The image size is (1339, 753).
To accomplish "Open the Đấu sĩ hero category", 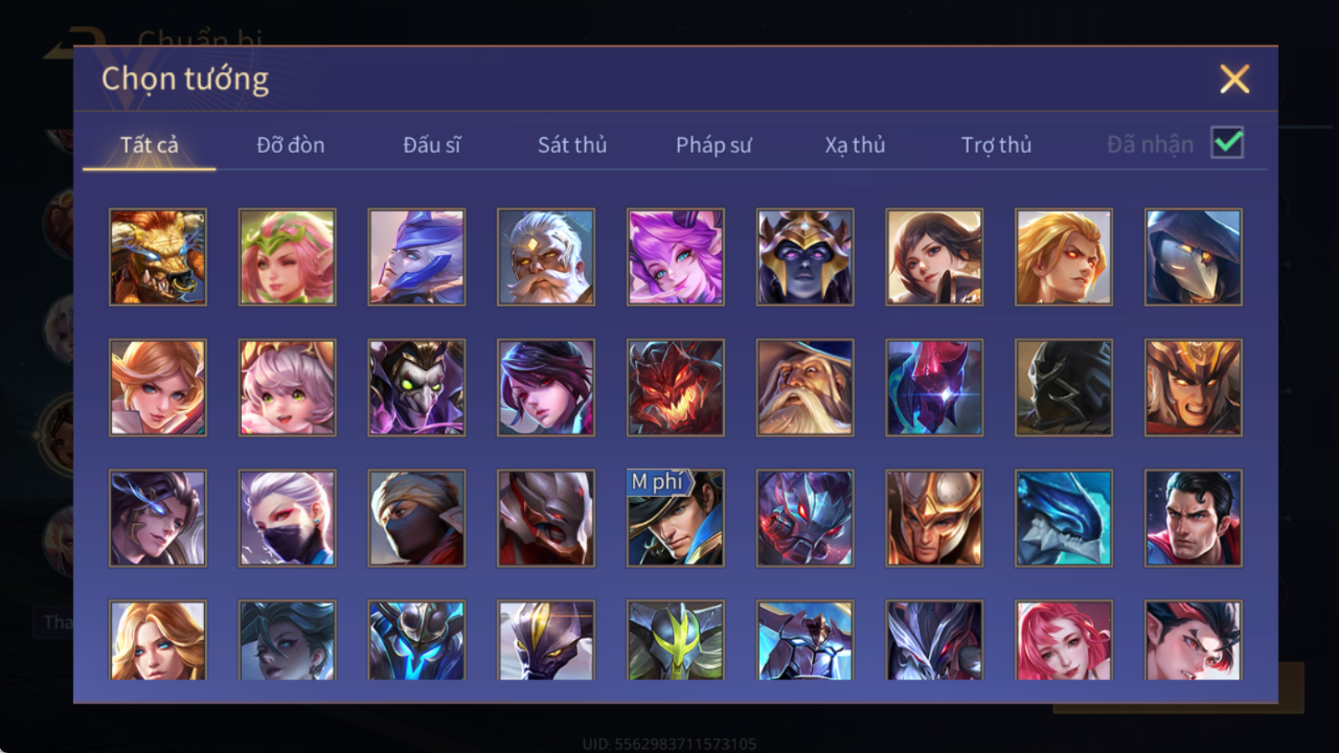I will (x=432, y=145).
